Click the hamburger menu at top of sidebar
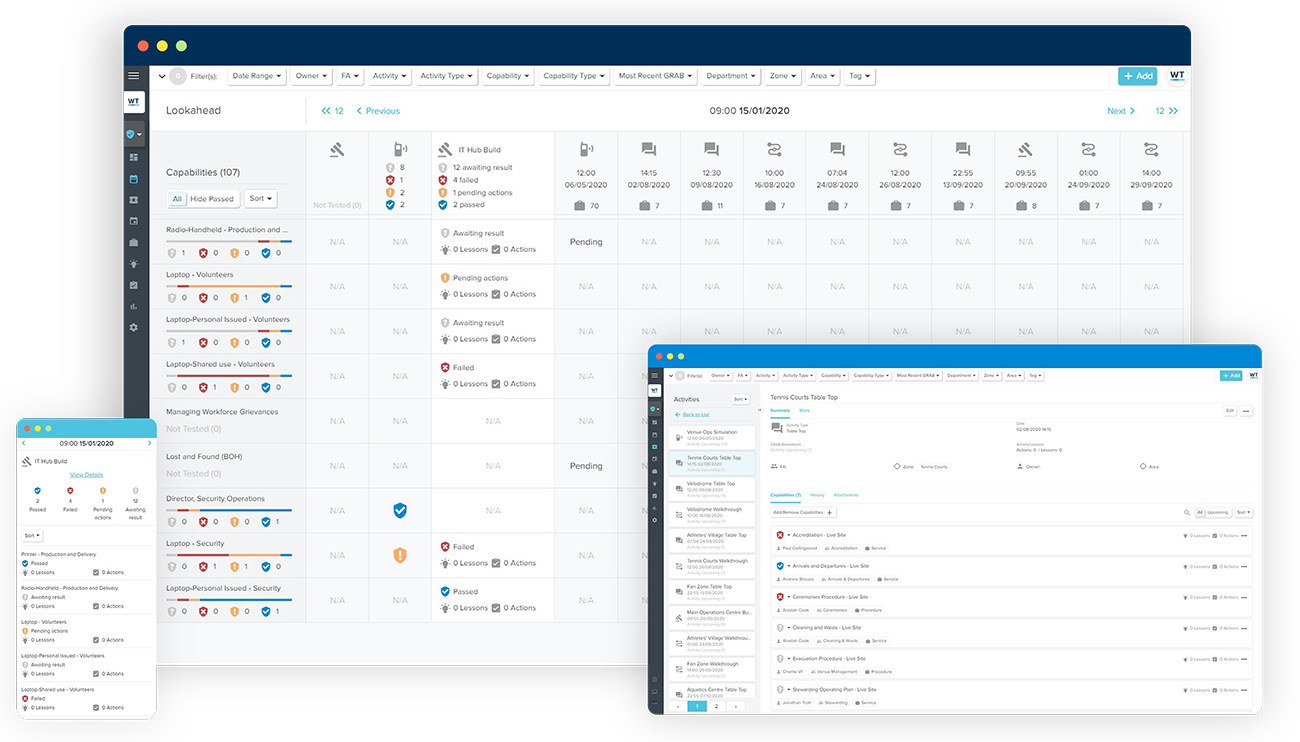 click(x=134, y=75)
